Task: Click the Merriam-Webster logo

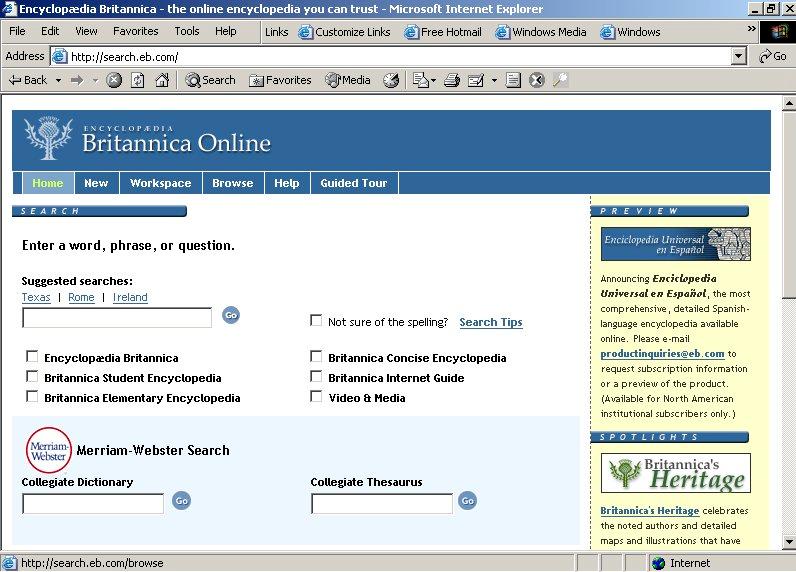Action: tap(48, 450)
